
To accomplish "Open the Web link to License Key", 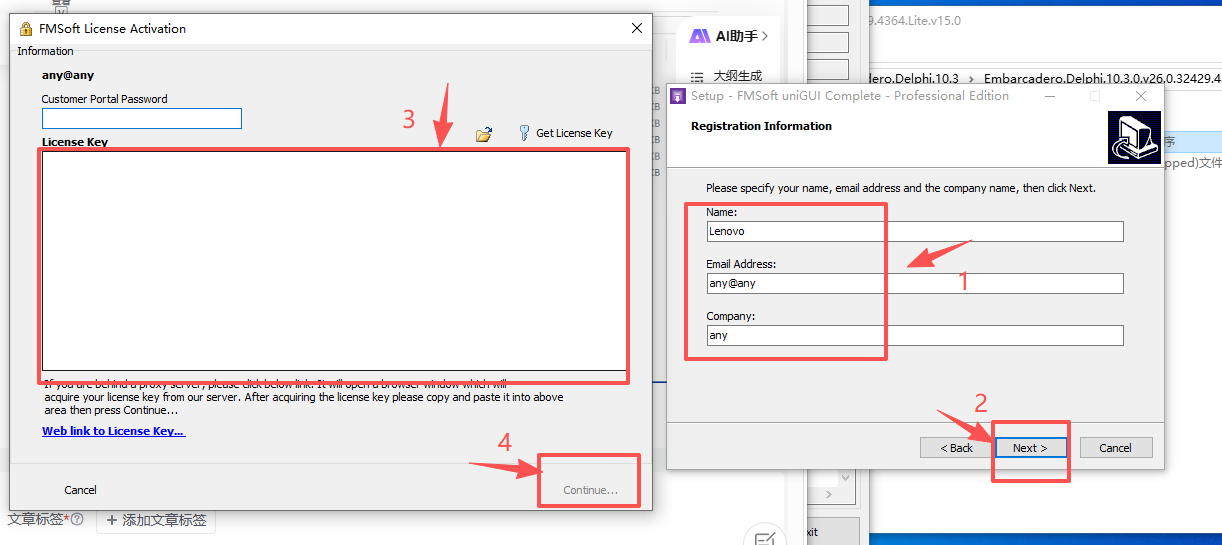I will click(x=113, y=431).
